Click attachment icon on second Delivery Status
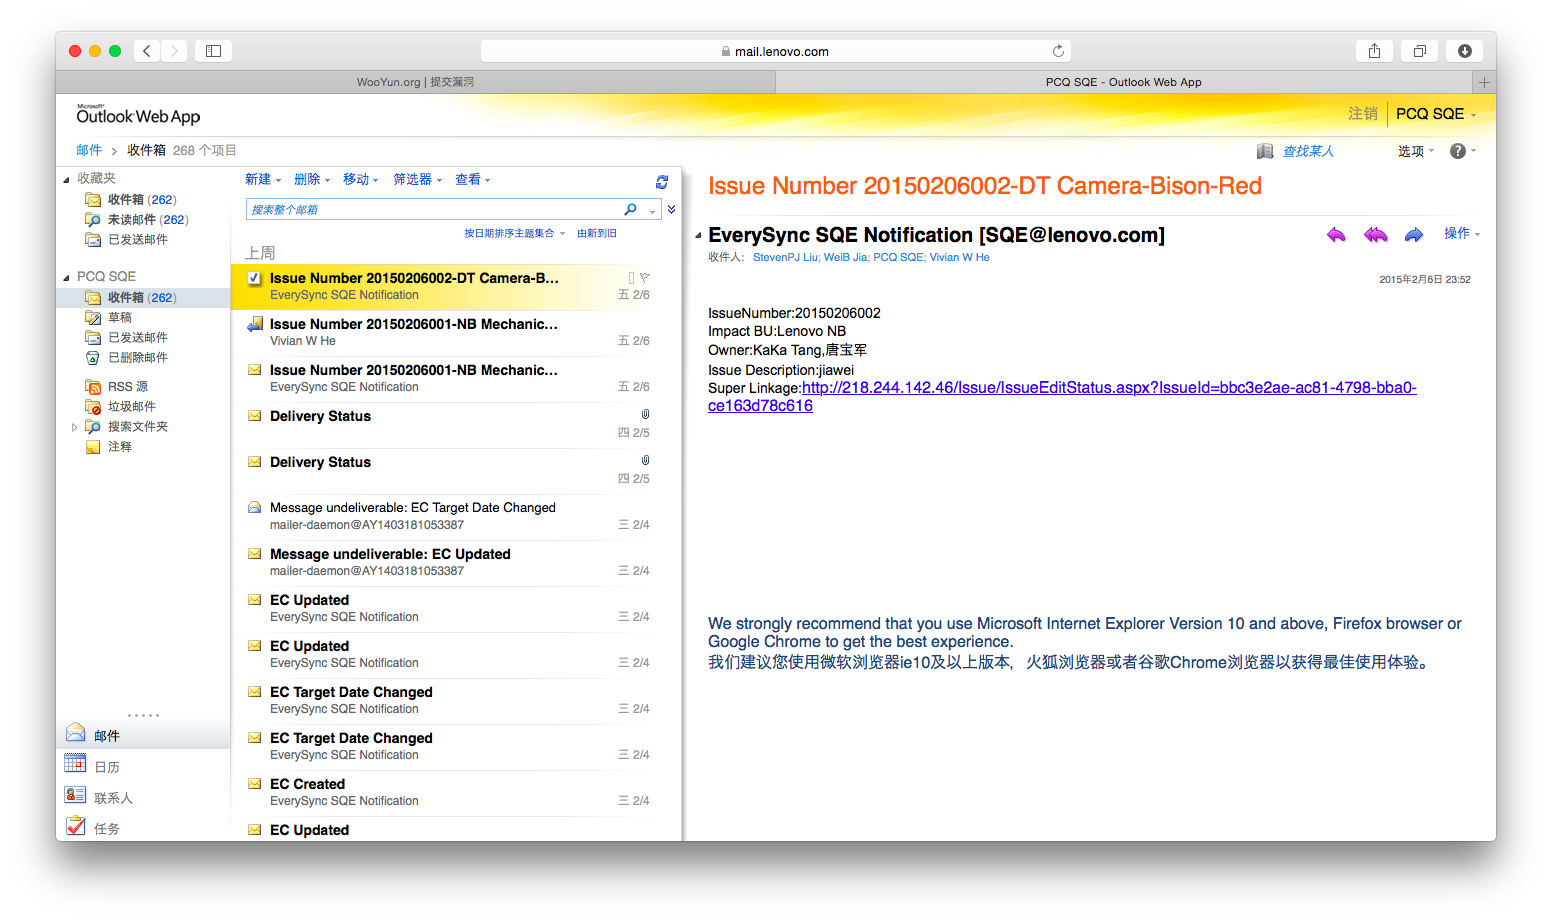This screenshot has width=1552, height=921. [645, 460]
